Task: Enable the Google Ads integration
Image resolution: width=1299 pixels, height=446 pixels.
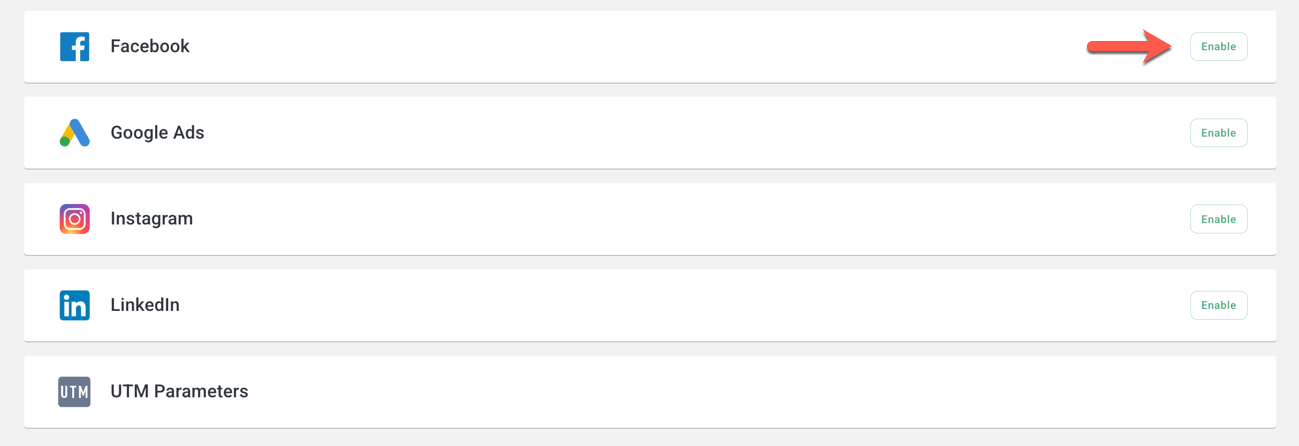Action: coord(1218,133)
